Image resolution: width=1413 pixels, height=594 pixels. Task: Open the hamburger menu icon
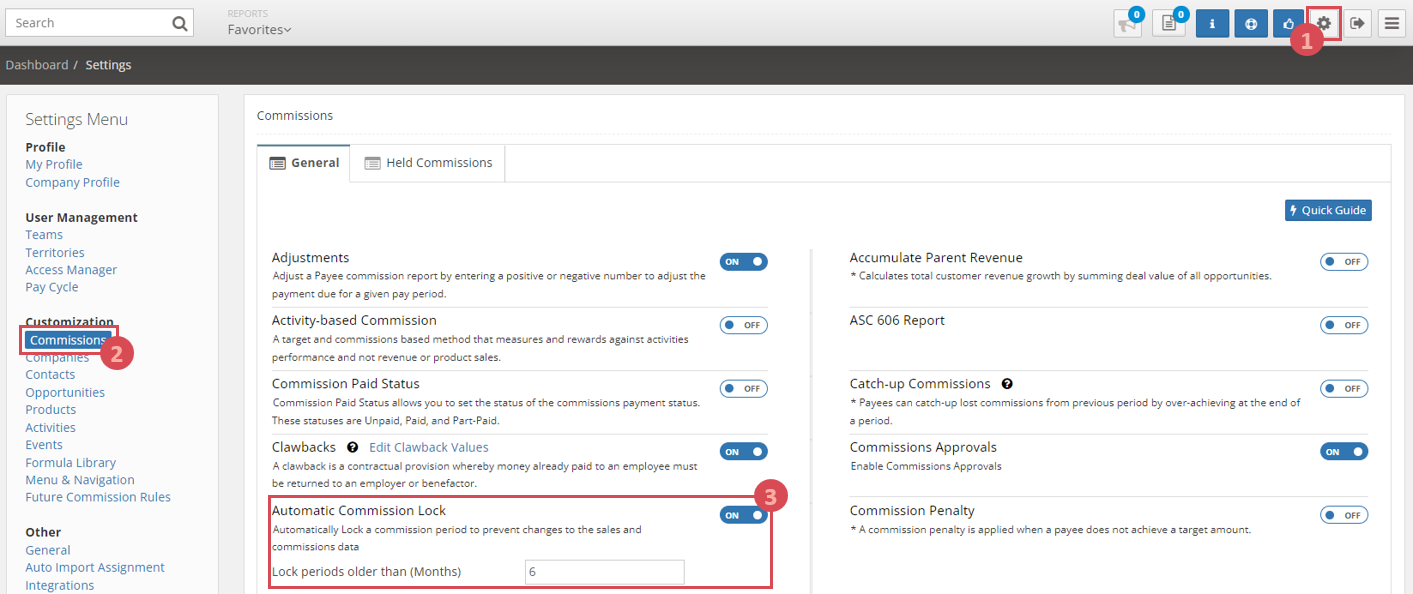point(1391,23)
